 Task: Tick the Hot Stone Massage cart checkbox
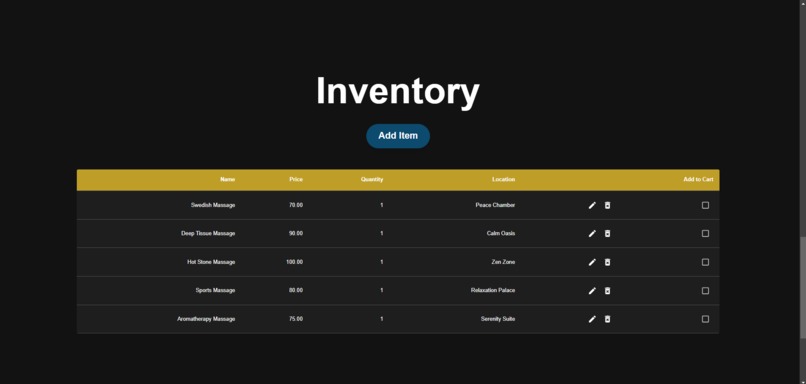point(705,262)
